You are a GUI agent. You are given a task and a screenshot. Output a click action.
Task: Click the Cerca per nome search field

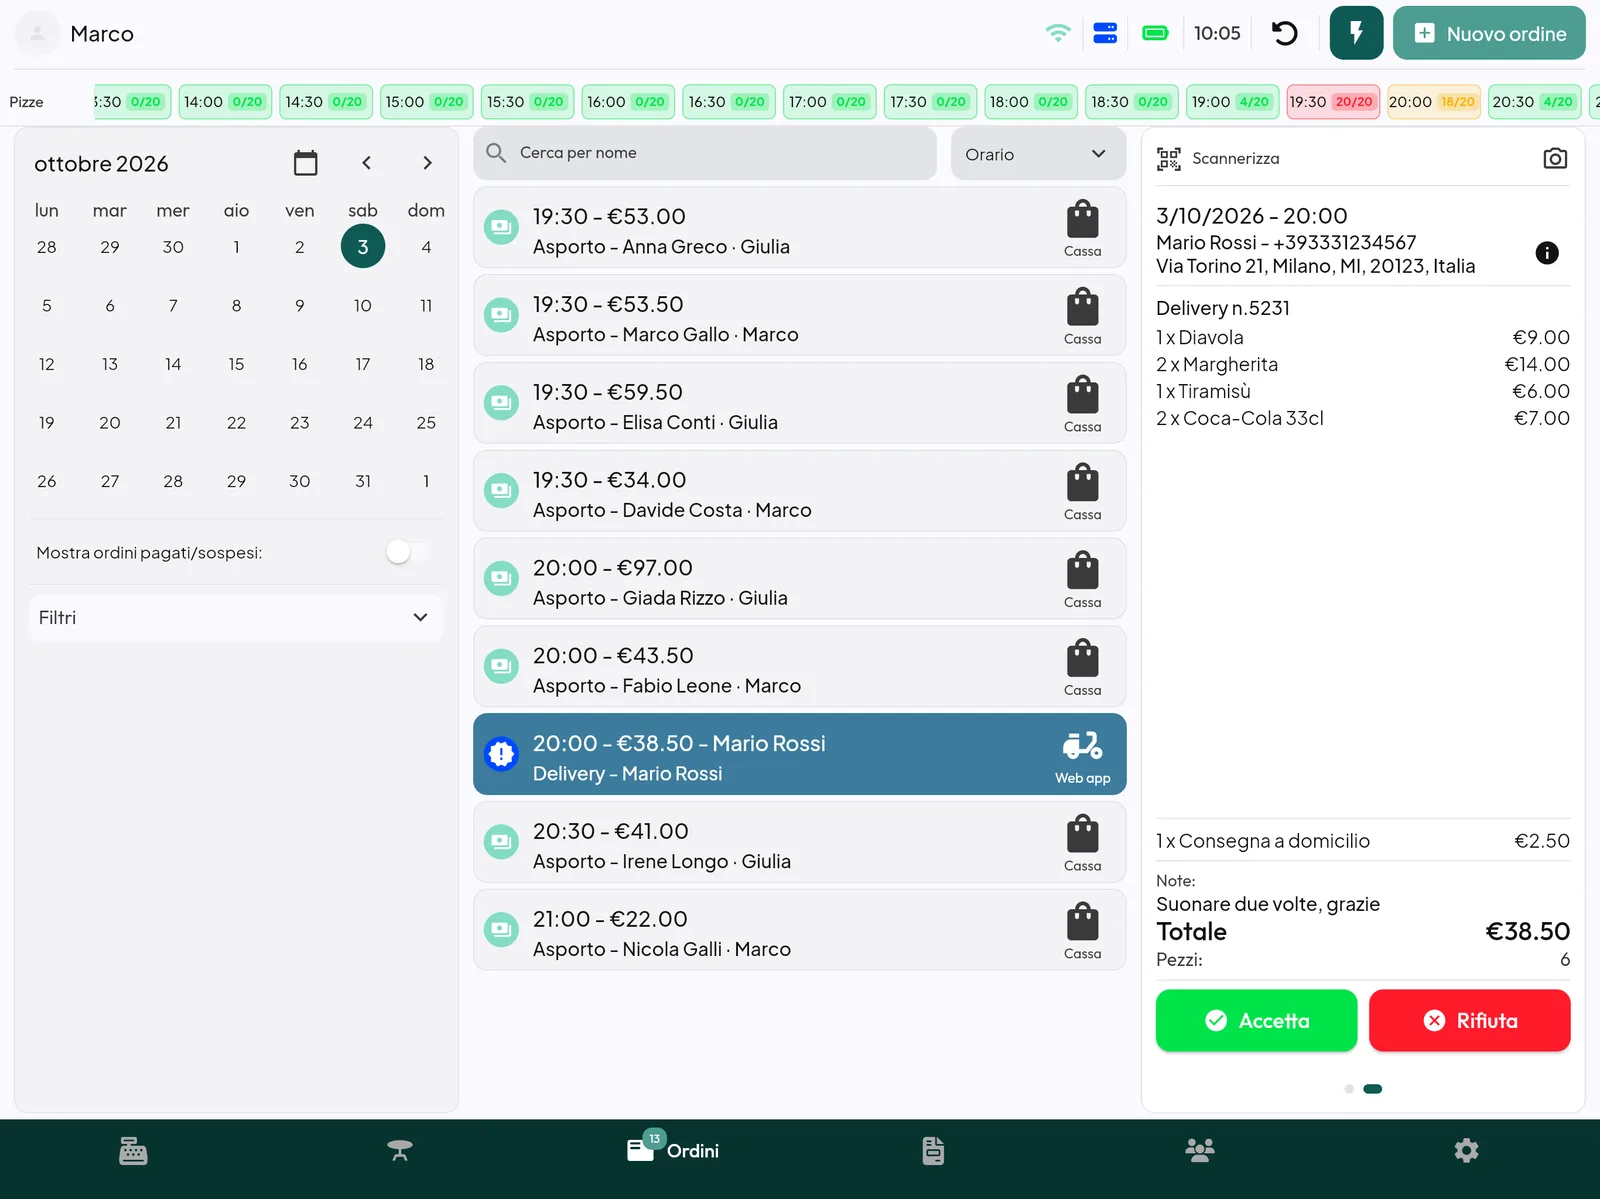[705, 153]
